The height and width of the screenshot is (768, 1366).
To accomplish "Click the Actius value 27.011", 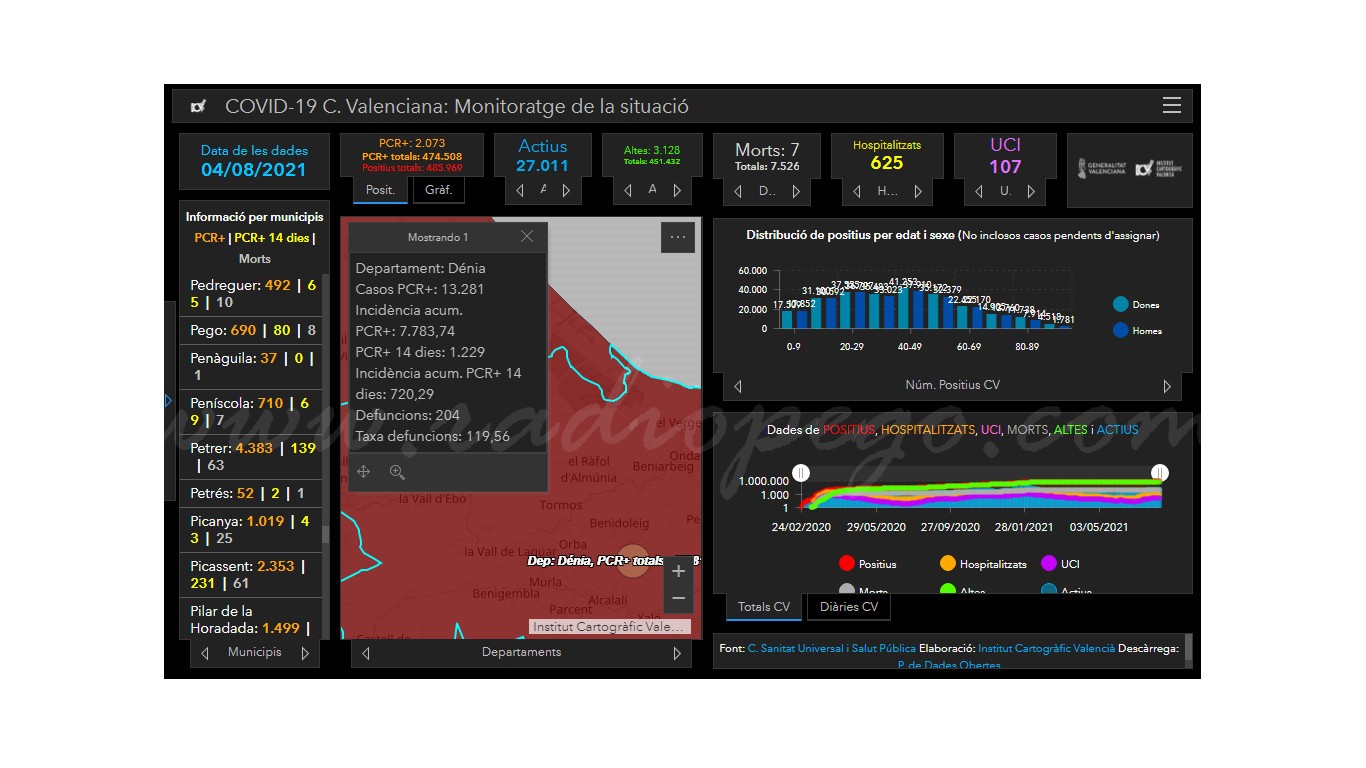I will point(542,166).
